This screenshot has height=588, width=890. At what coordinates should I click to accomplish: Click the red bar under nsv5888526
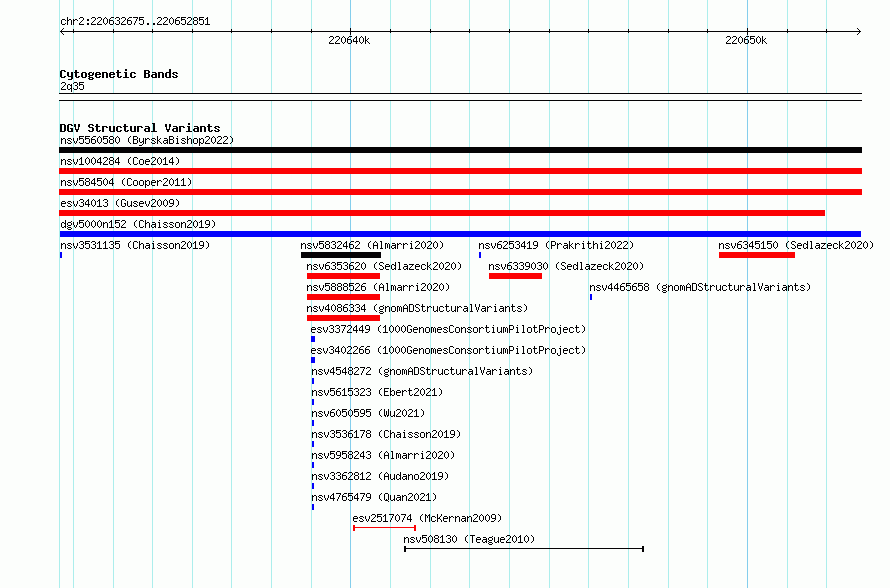tap(343, 297)
